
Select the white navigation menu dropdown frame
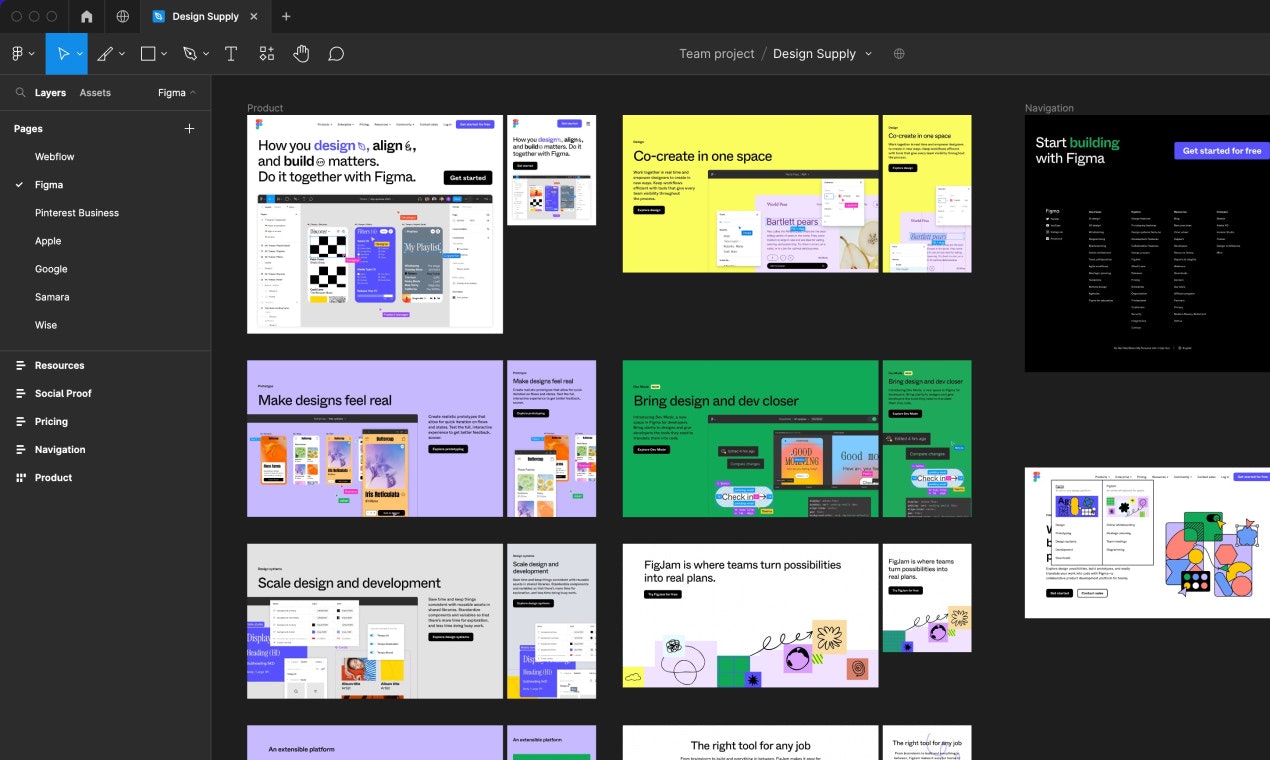tap(1147, 542)
